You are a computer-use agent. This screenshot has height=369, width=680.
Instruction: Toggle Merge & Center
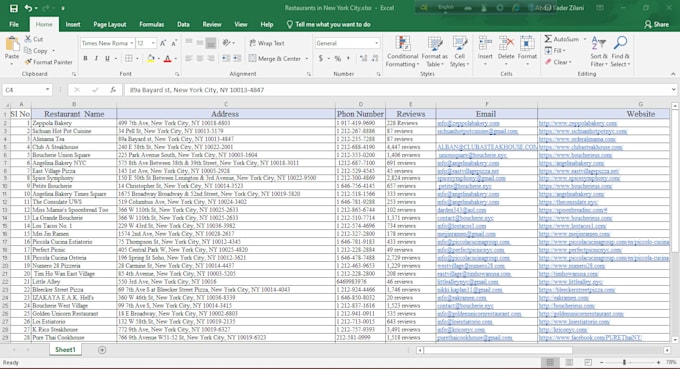[275, 58]
